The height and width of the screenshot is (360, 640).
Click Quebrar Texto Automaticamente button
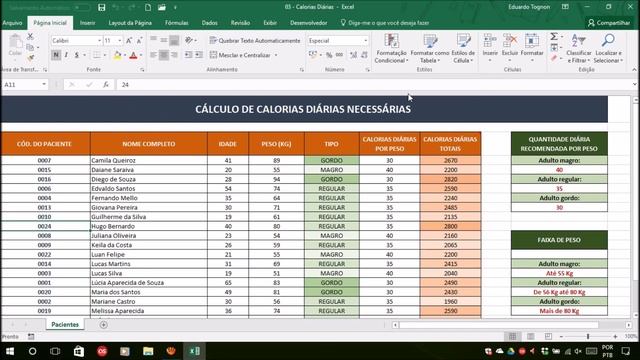pyautogui.click(x=255, y=40)
